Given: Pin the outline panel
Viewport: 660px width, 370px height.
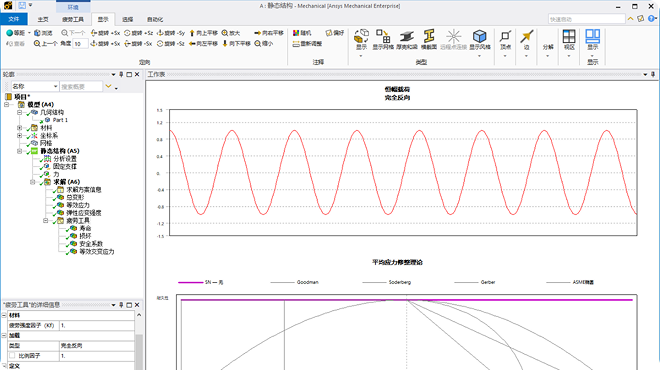Looking at the screenshot, I should pyautogui.click(x=121, y=75).
